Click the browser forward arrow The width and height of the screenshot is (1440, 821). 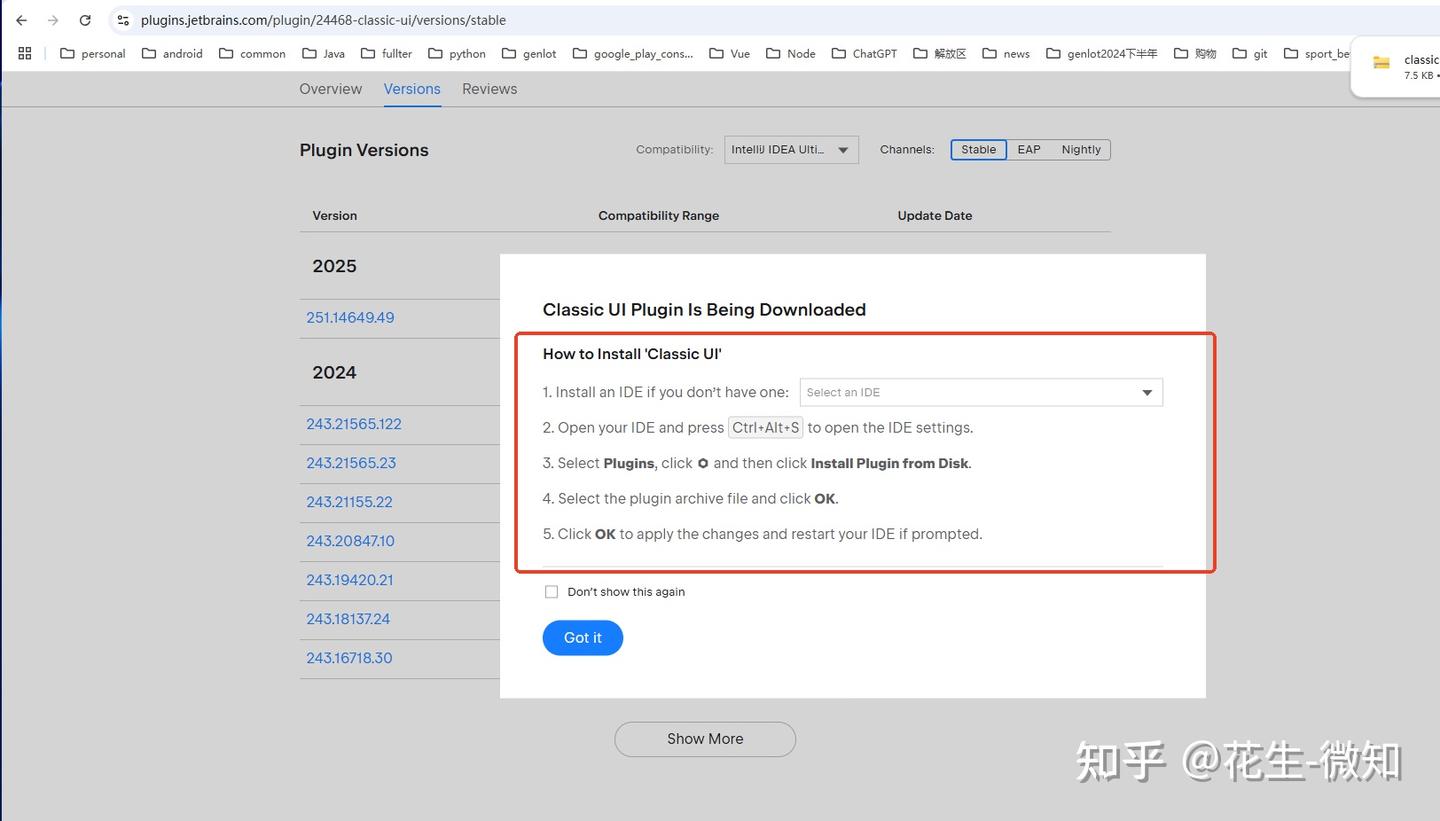[x=52, y=19]
